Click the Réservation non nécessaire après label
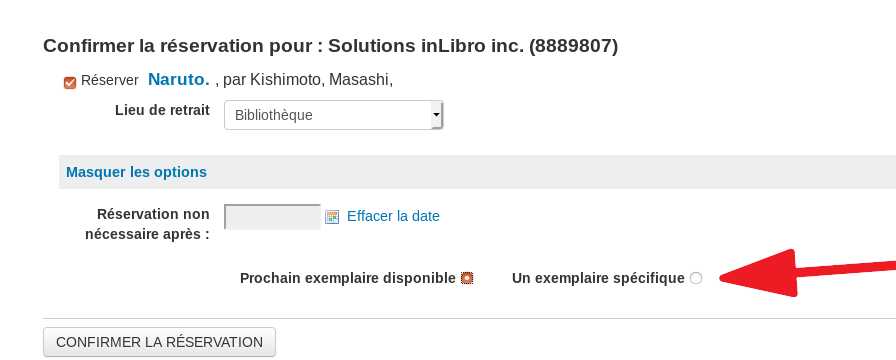The height and width of the screenshot is (360, 896). [x=147, y=224]
